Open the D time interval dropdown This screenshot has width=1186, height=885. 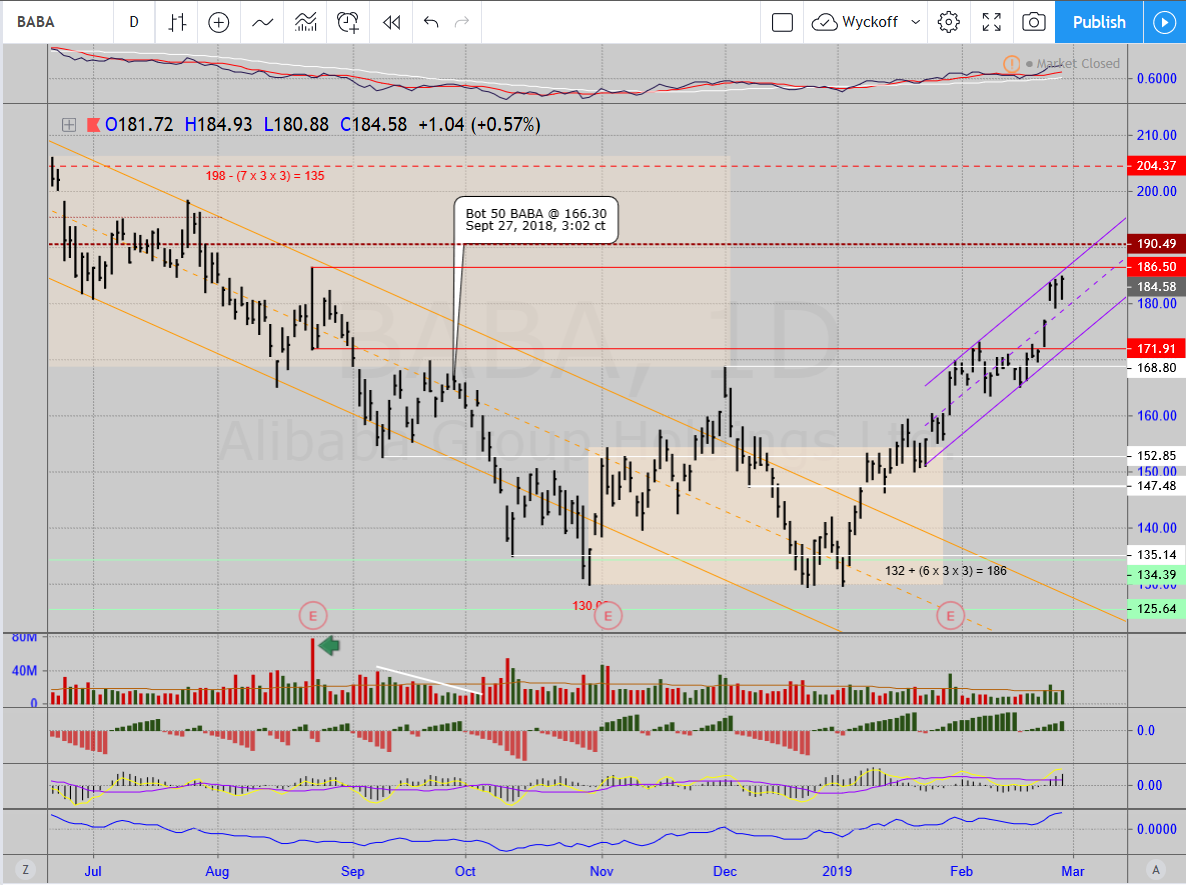pyautogui.click(x=134, y=22)
